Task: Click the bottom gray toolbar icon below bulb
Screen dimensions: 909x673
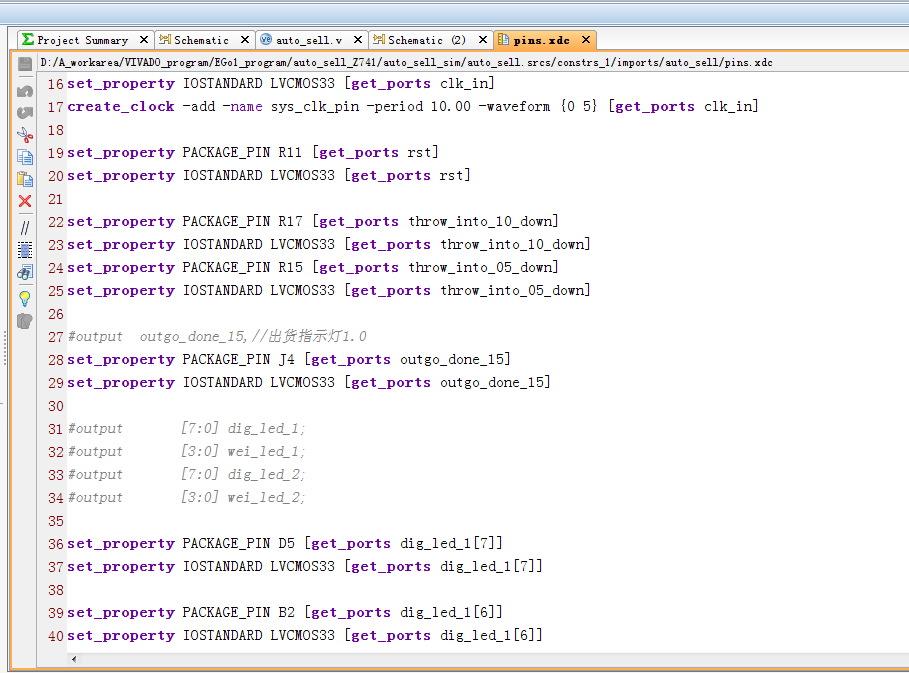Action: (x=25, y=321)
